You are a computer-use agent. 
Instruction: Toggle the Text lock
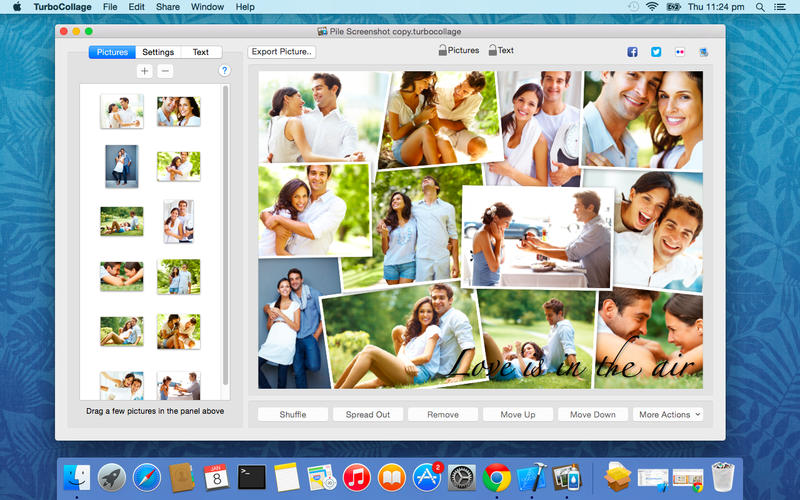click(x=492, y=51)
